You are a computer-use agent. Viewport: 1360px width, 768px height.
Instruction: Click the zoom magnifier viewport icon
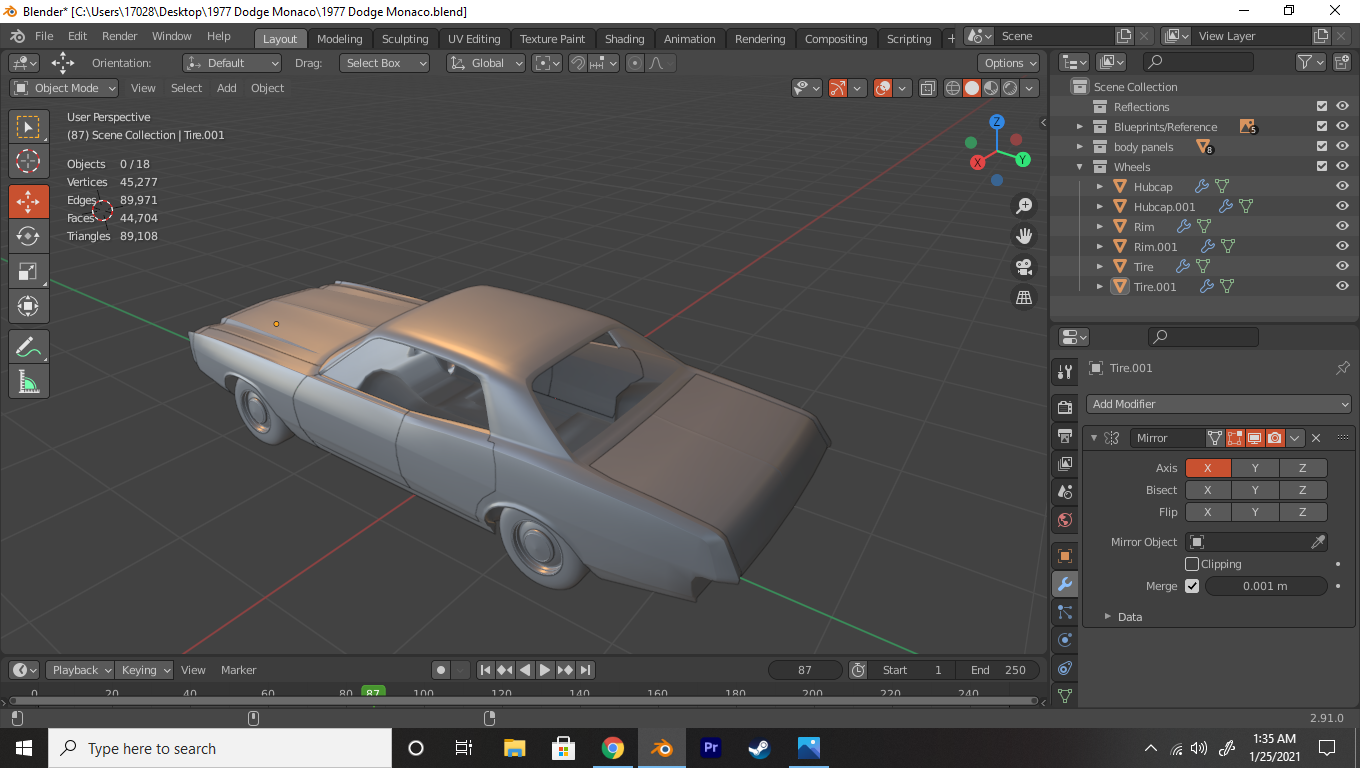[x=1023, y=206]
